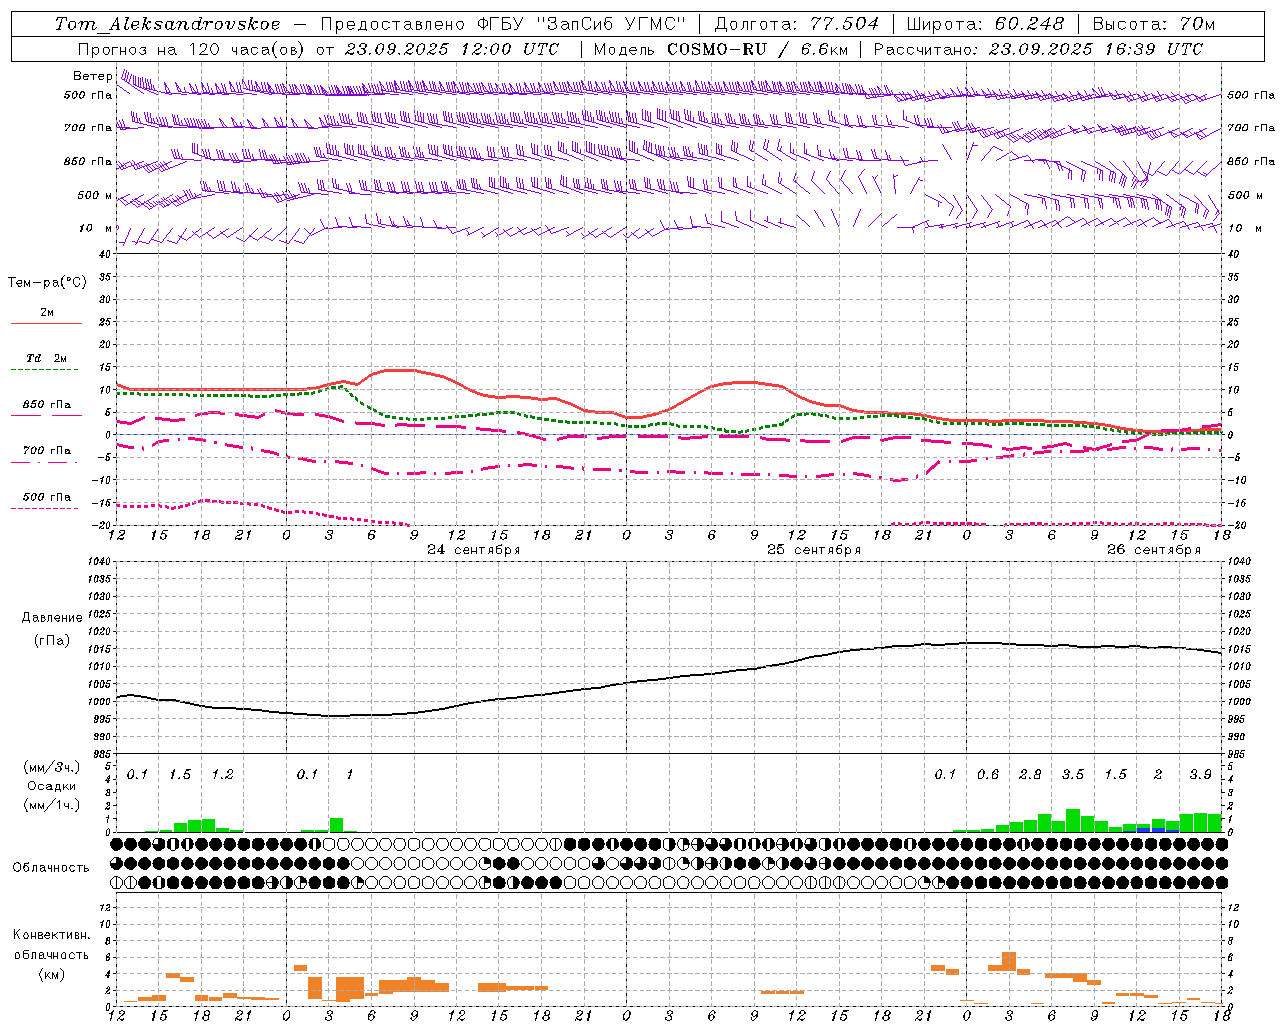Click the 2.8 precipitation amount
The image size is (1280, 1024).
click(x=1030, y=774)
